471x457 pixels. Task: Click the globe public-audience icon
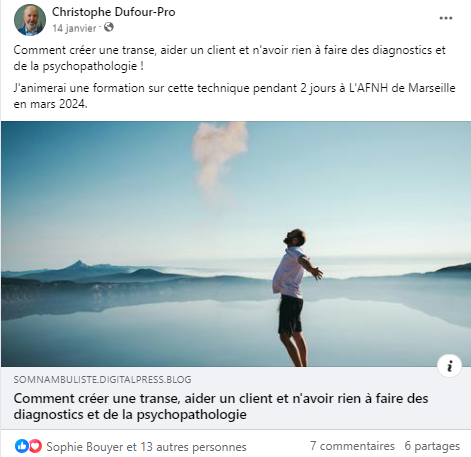pyautogui.click(x=109, y=27)
